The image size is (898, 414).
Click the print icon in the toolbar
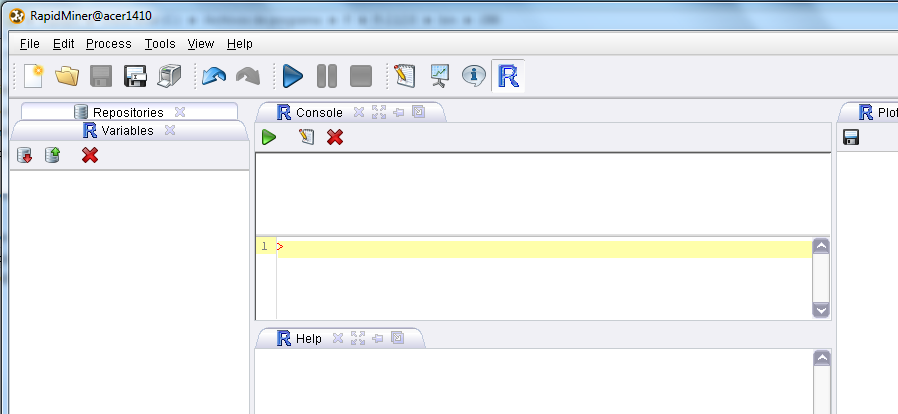click(x=169, y=76)
